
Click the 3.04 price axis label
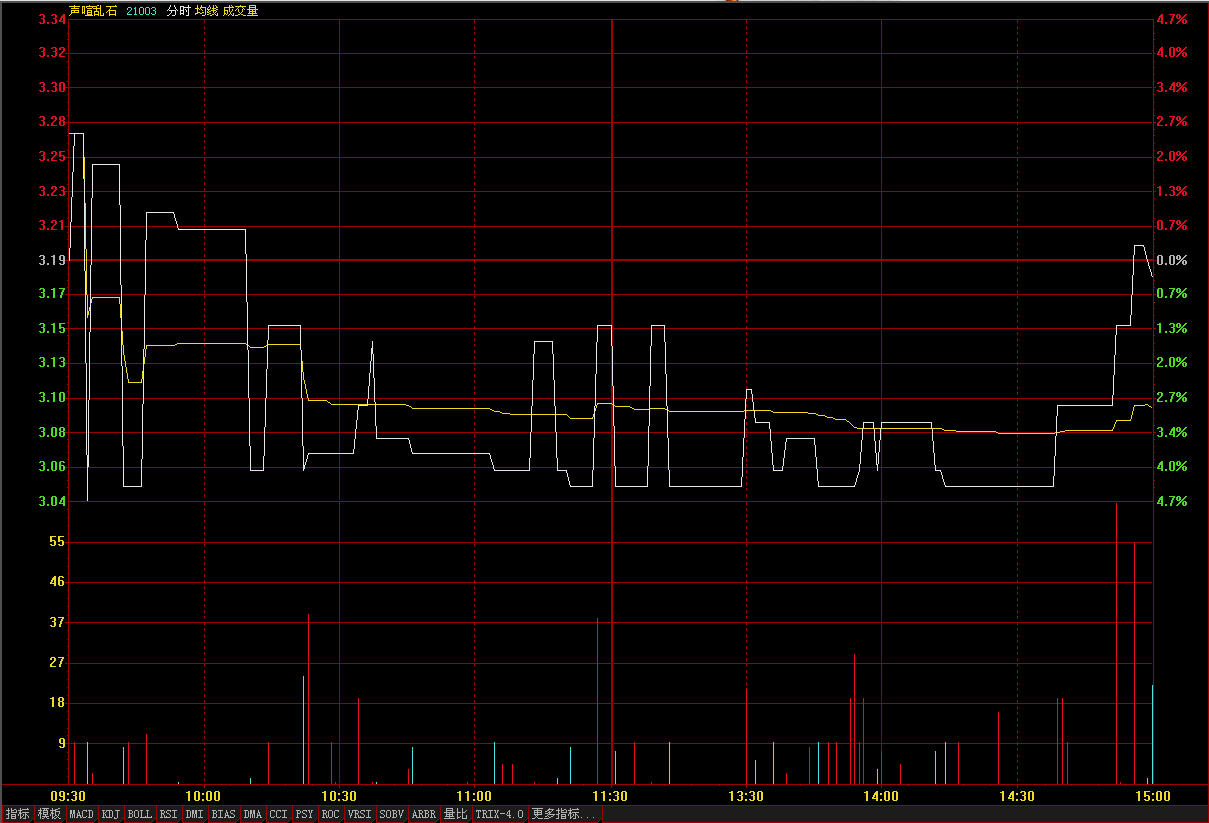[51, 501]
